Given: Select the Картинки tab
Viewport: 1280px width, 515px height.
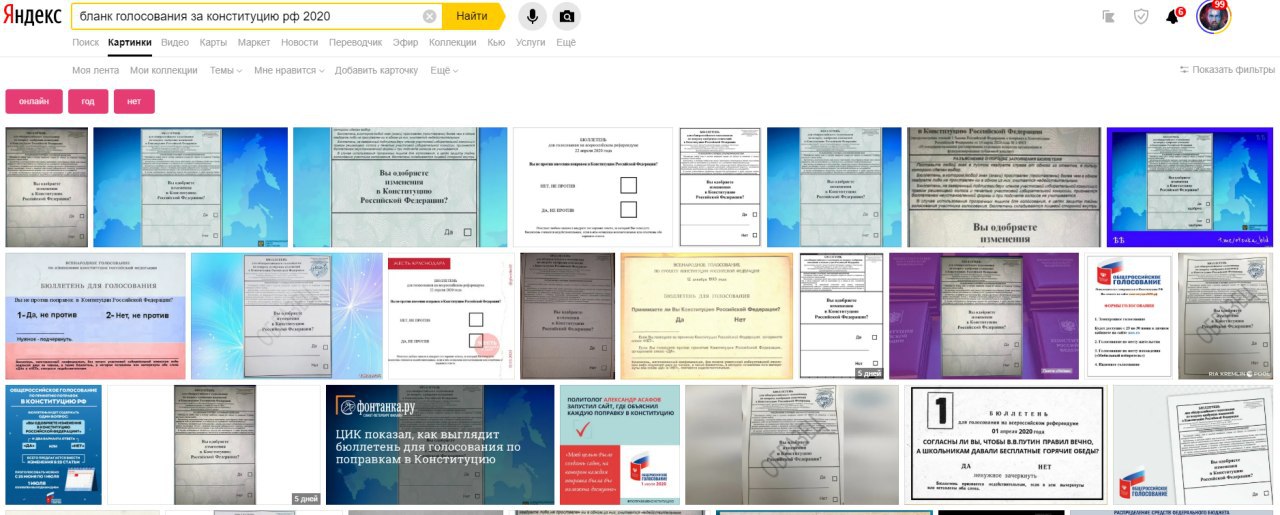Looking at the screenshot, I should (130, 43).
